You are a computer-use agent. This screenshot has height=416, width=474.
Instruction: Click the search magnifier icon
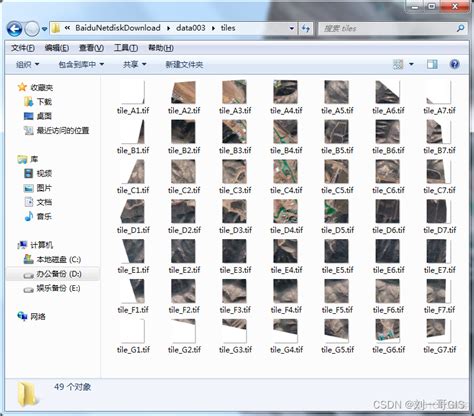[x=460, y=28]
